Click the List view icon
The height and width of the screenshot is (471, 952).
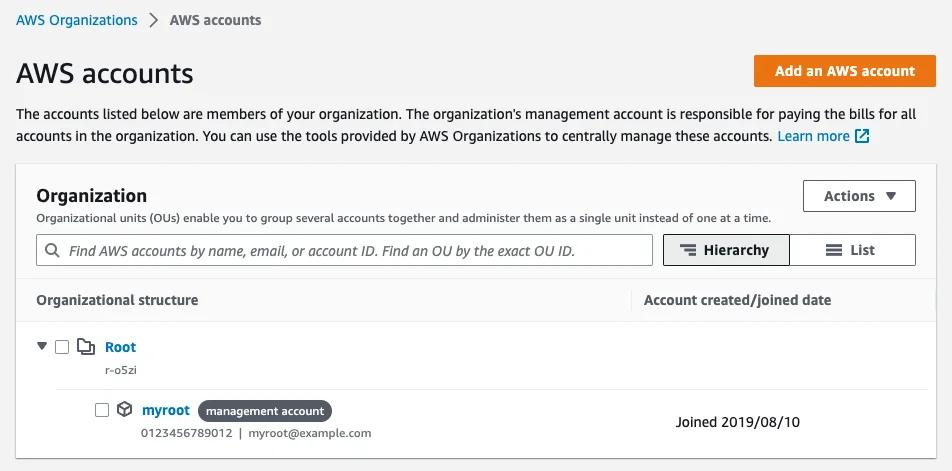[x=833, y=250]
